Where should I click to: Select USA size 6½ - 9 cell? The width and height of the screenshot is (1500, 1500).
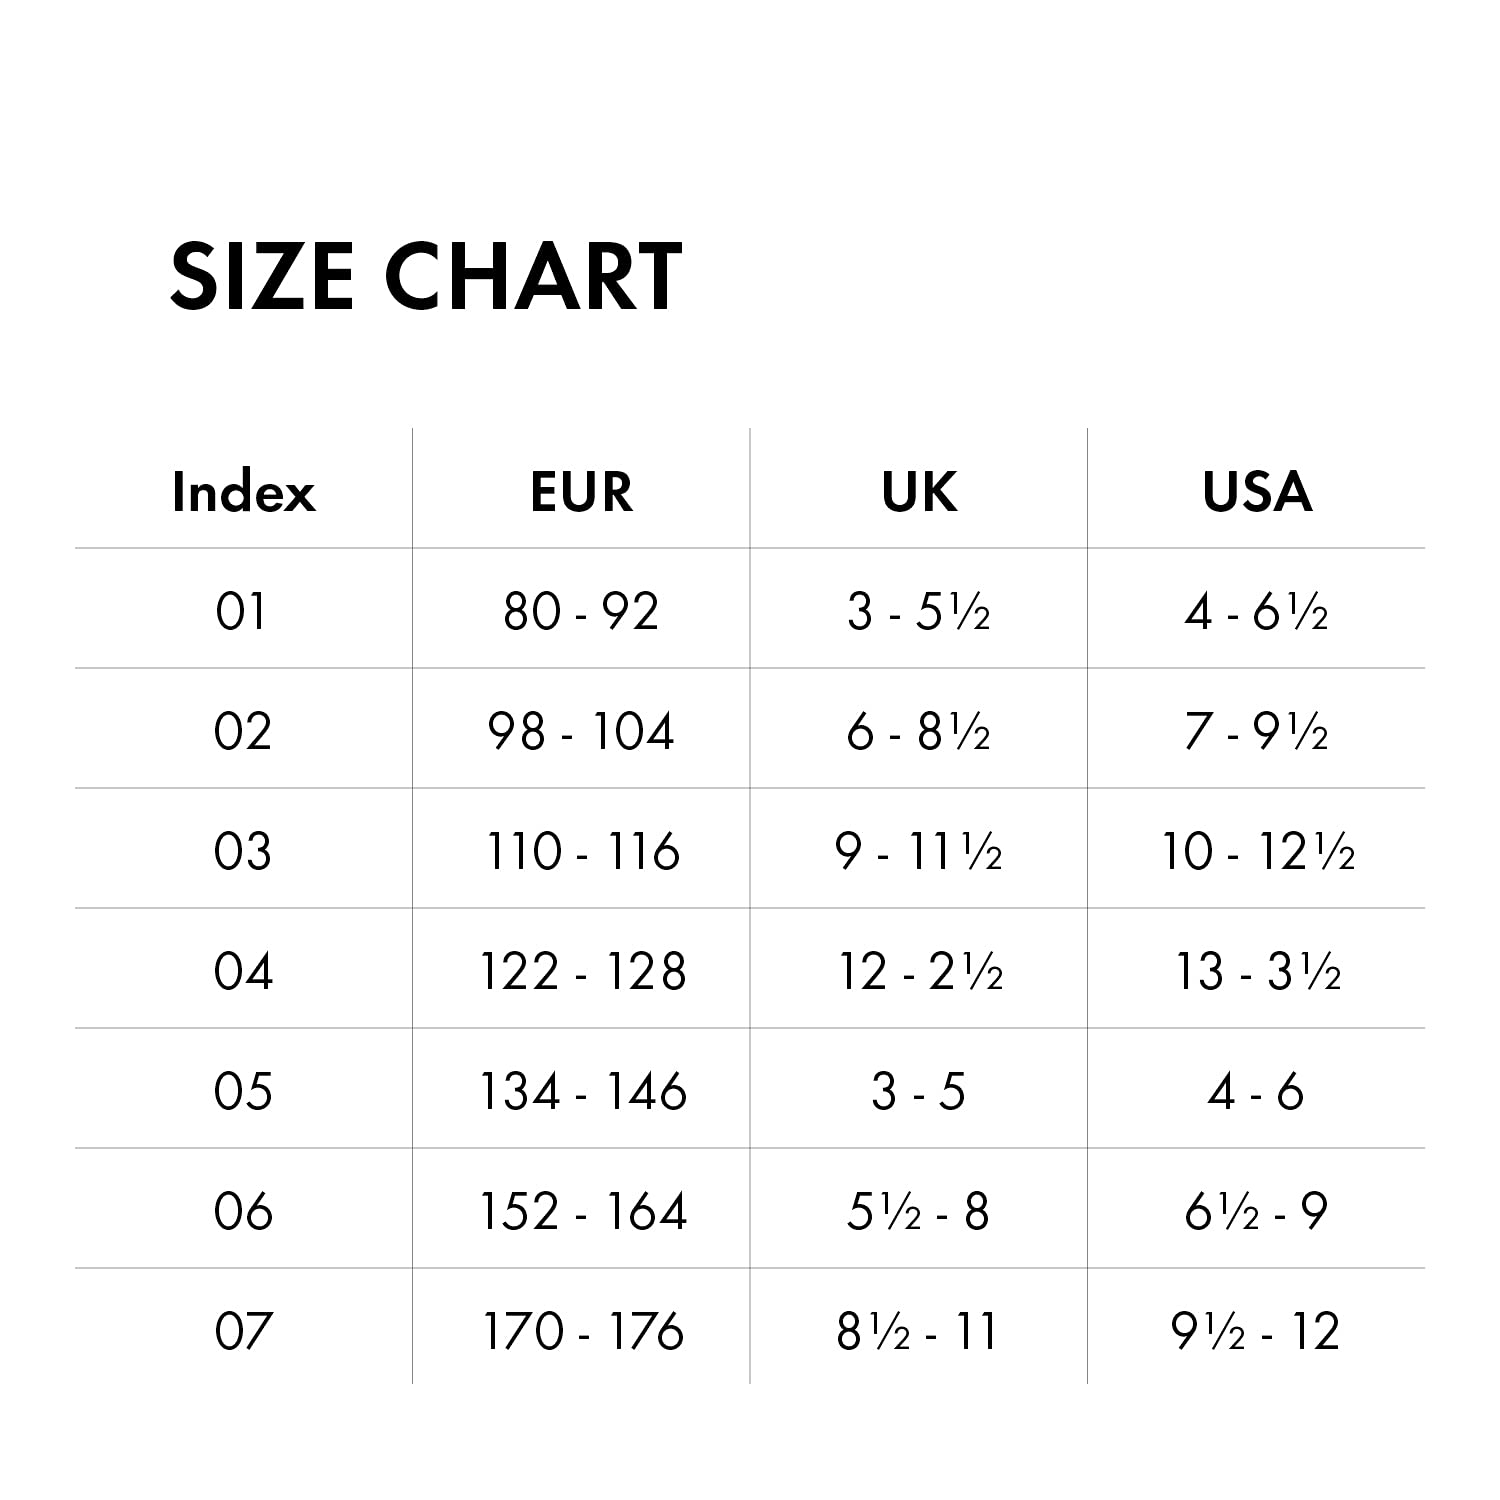[1257, 1211]
